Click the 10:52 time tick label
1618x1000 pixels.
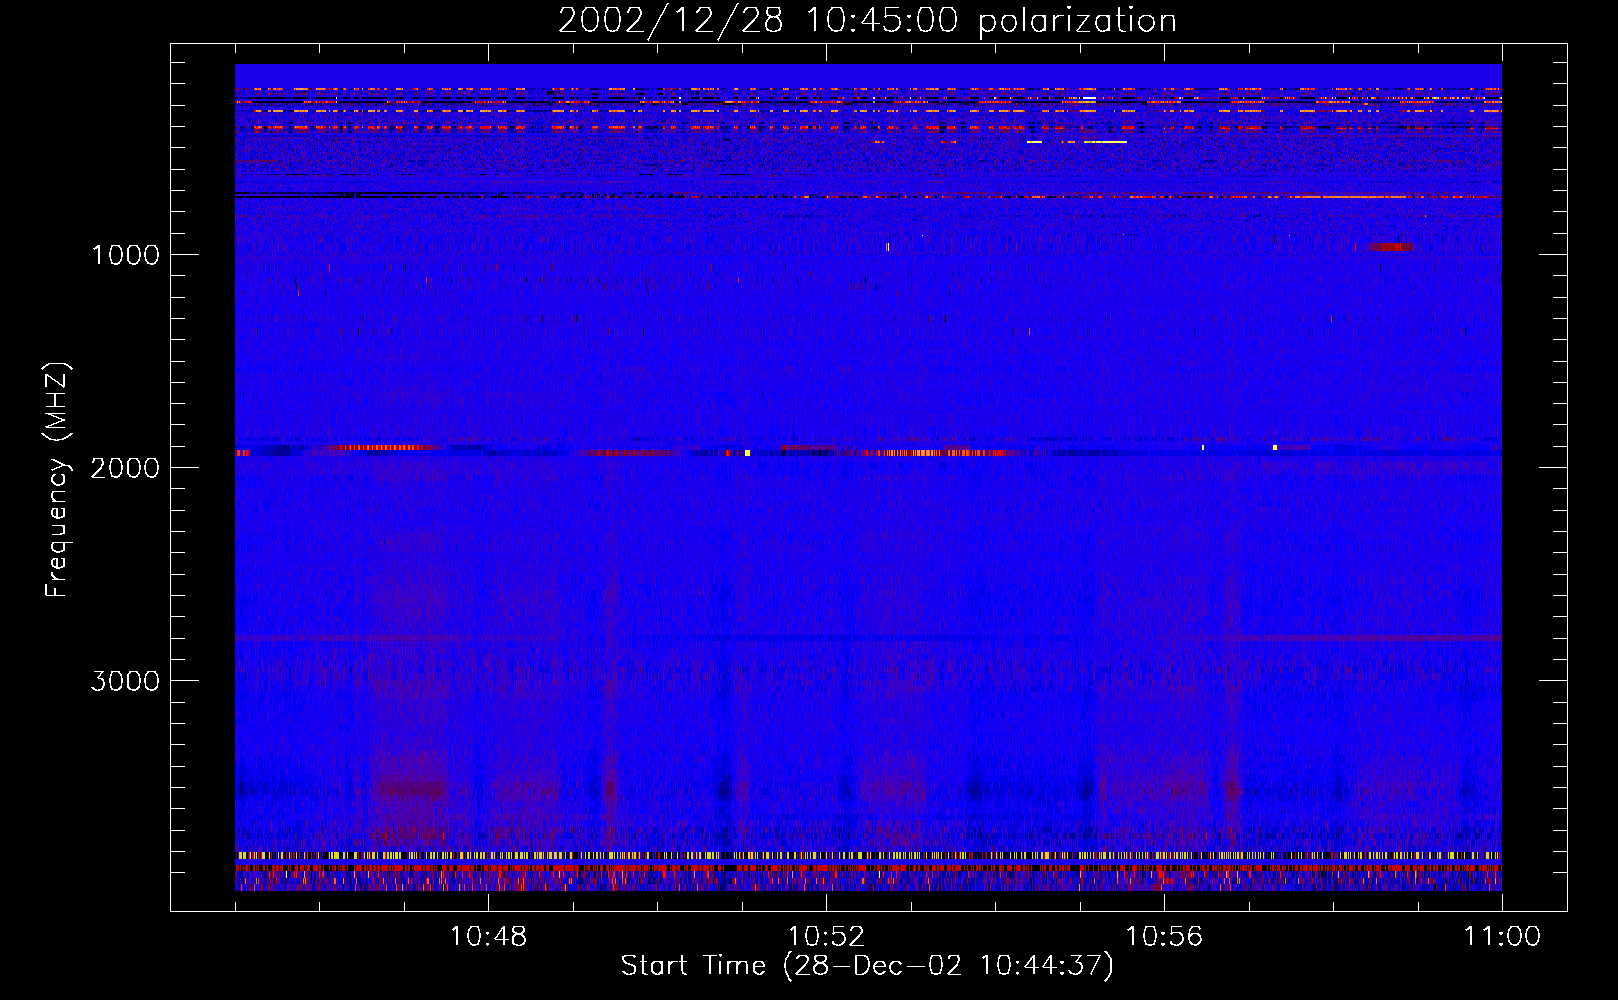(826, 937)
